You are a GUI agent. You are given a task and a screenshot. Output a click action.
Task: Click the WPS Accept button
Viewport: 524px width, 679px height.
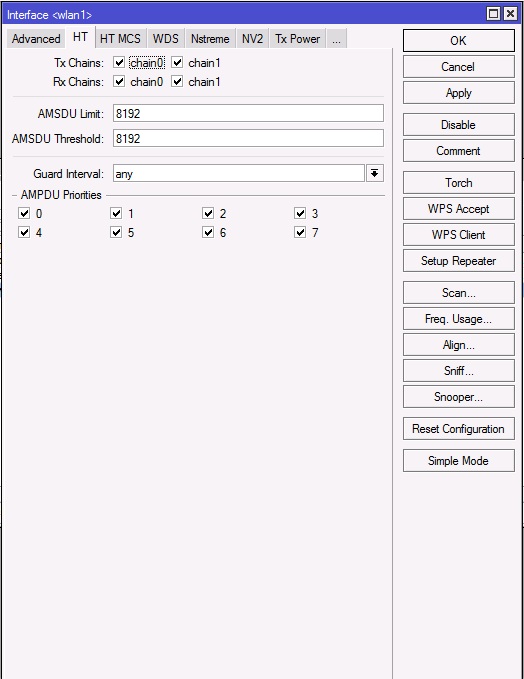tap(459, 209)
